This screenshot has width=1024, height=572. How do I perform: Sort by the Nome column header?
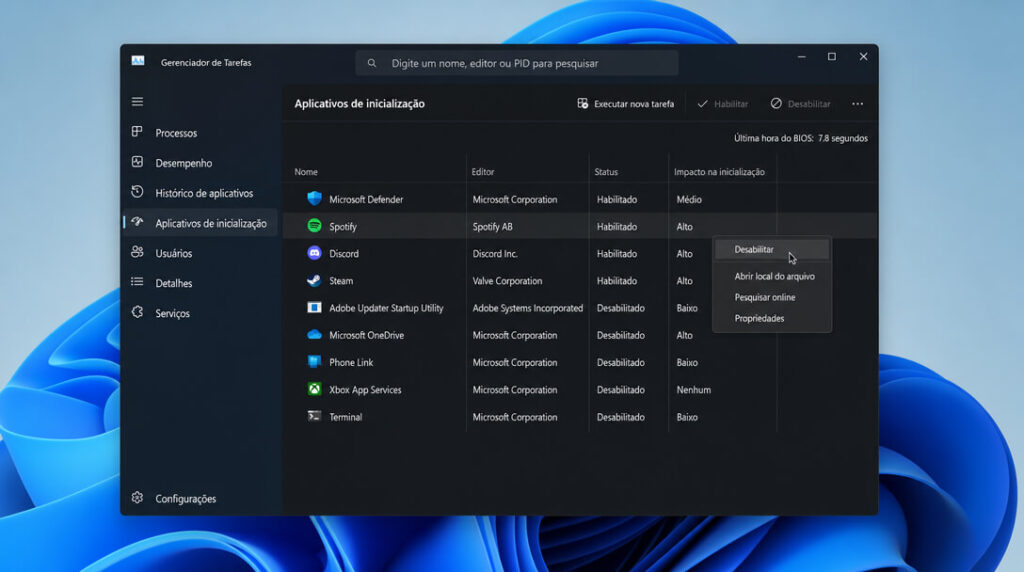click(306, 172)
